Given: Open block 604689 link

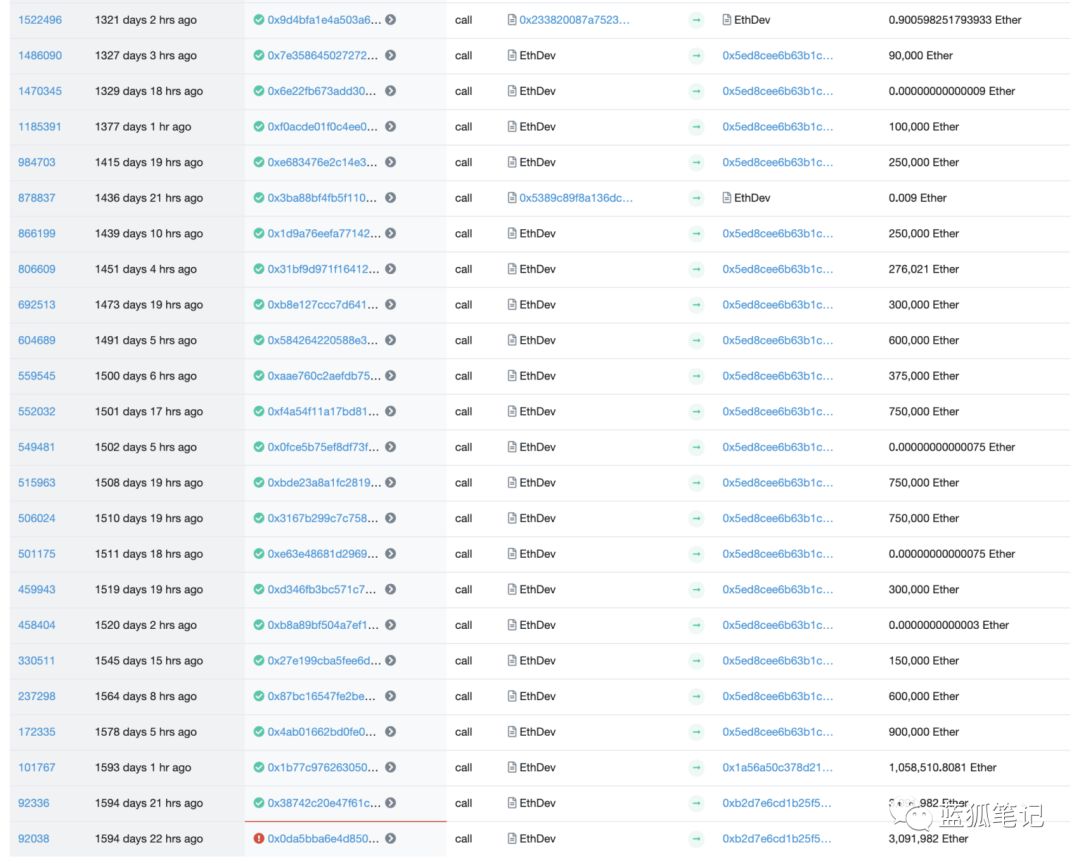Looking at the screenshot, I should 37,340.
